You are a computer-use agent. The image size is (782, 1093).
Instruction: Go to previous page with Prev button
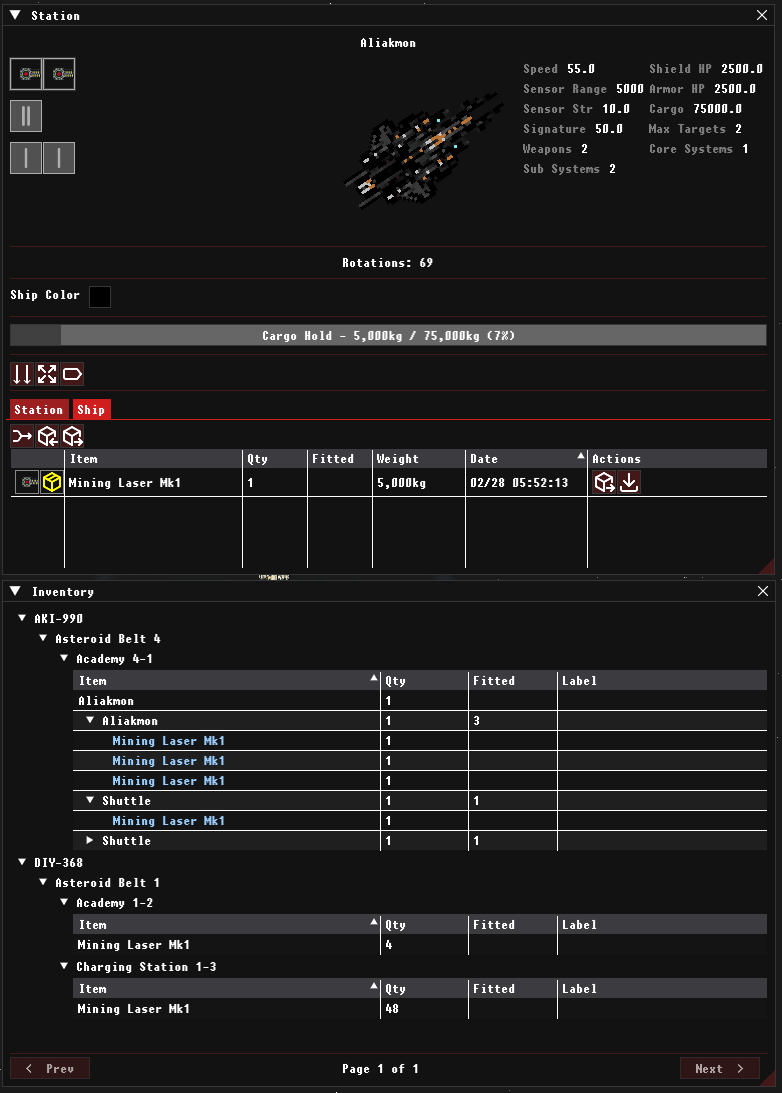coord(50,1069)
